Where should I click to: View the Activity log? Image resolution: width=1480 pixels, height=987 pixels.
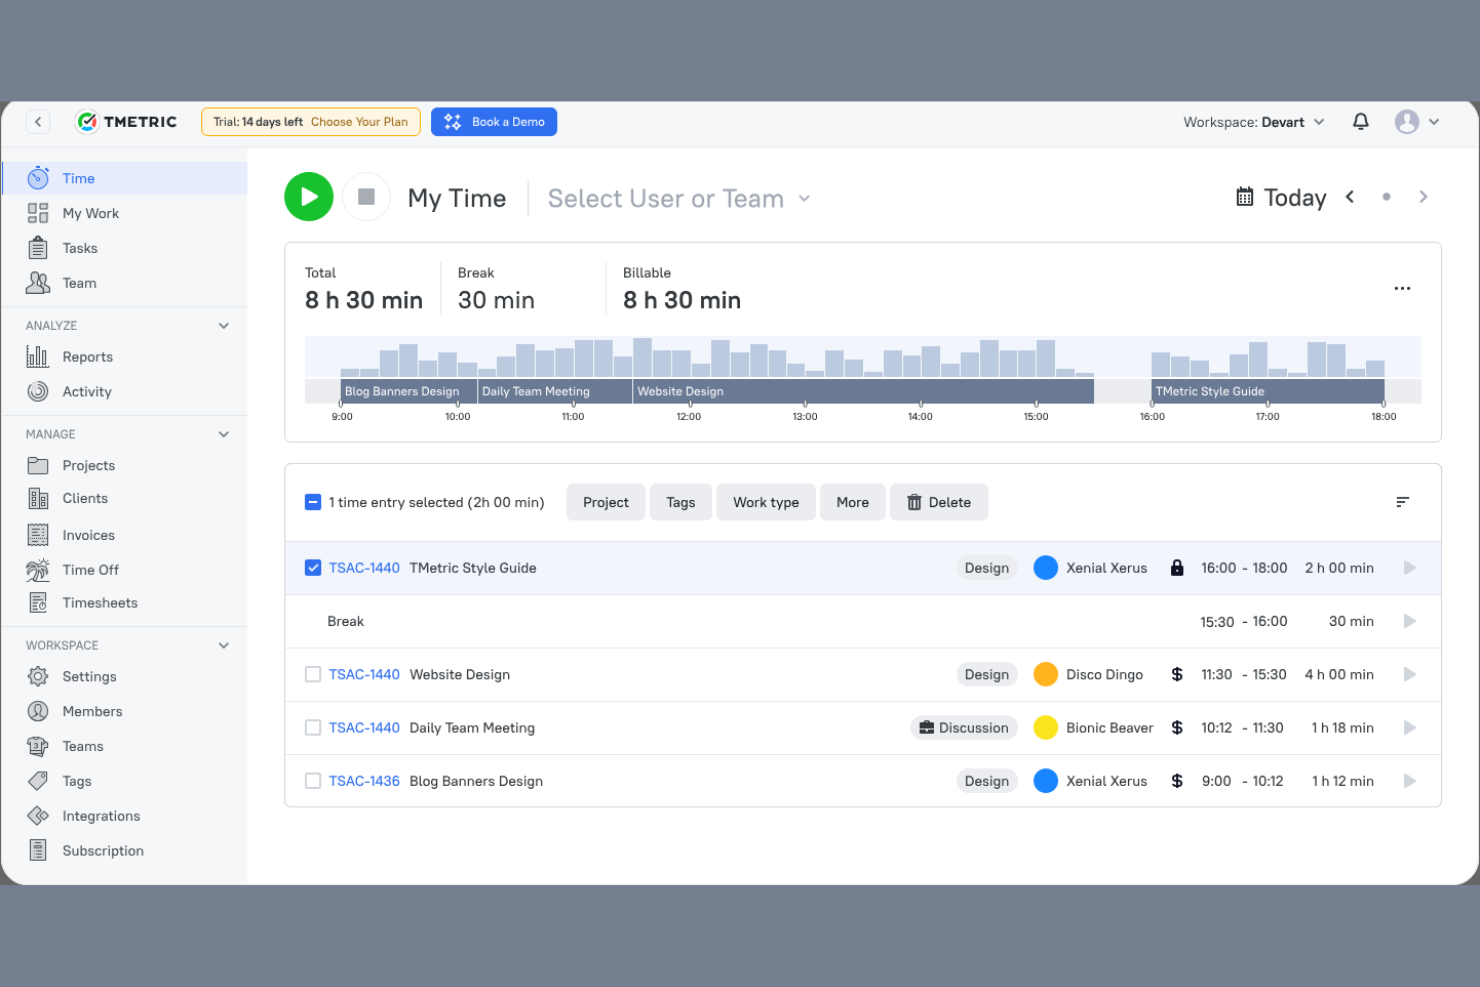pyautogui.click(x=86, y=391)
